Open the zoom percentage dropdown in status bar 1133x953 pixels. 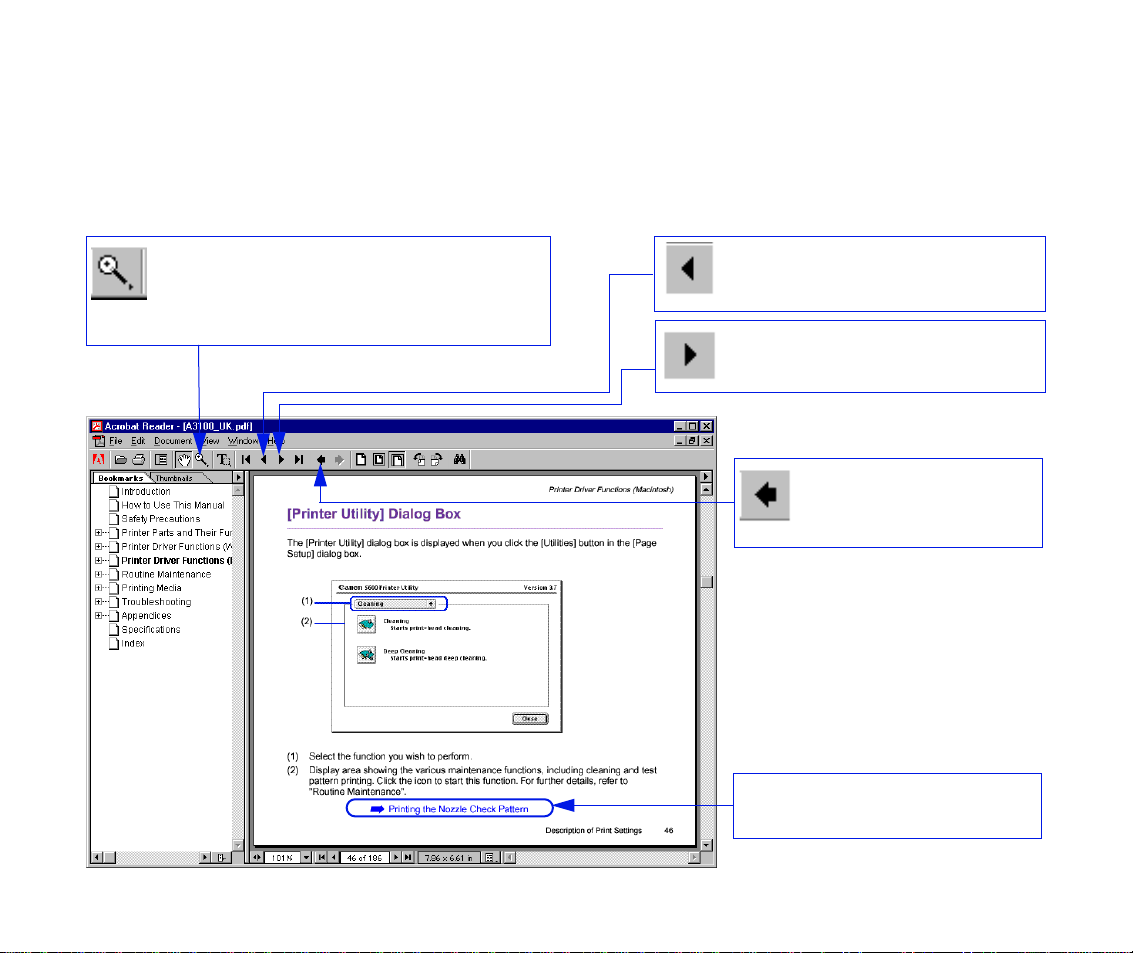coord(306,858)
